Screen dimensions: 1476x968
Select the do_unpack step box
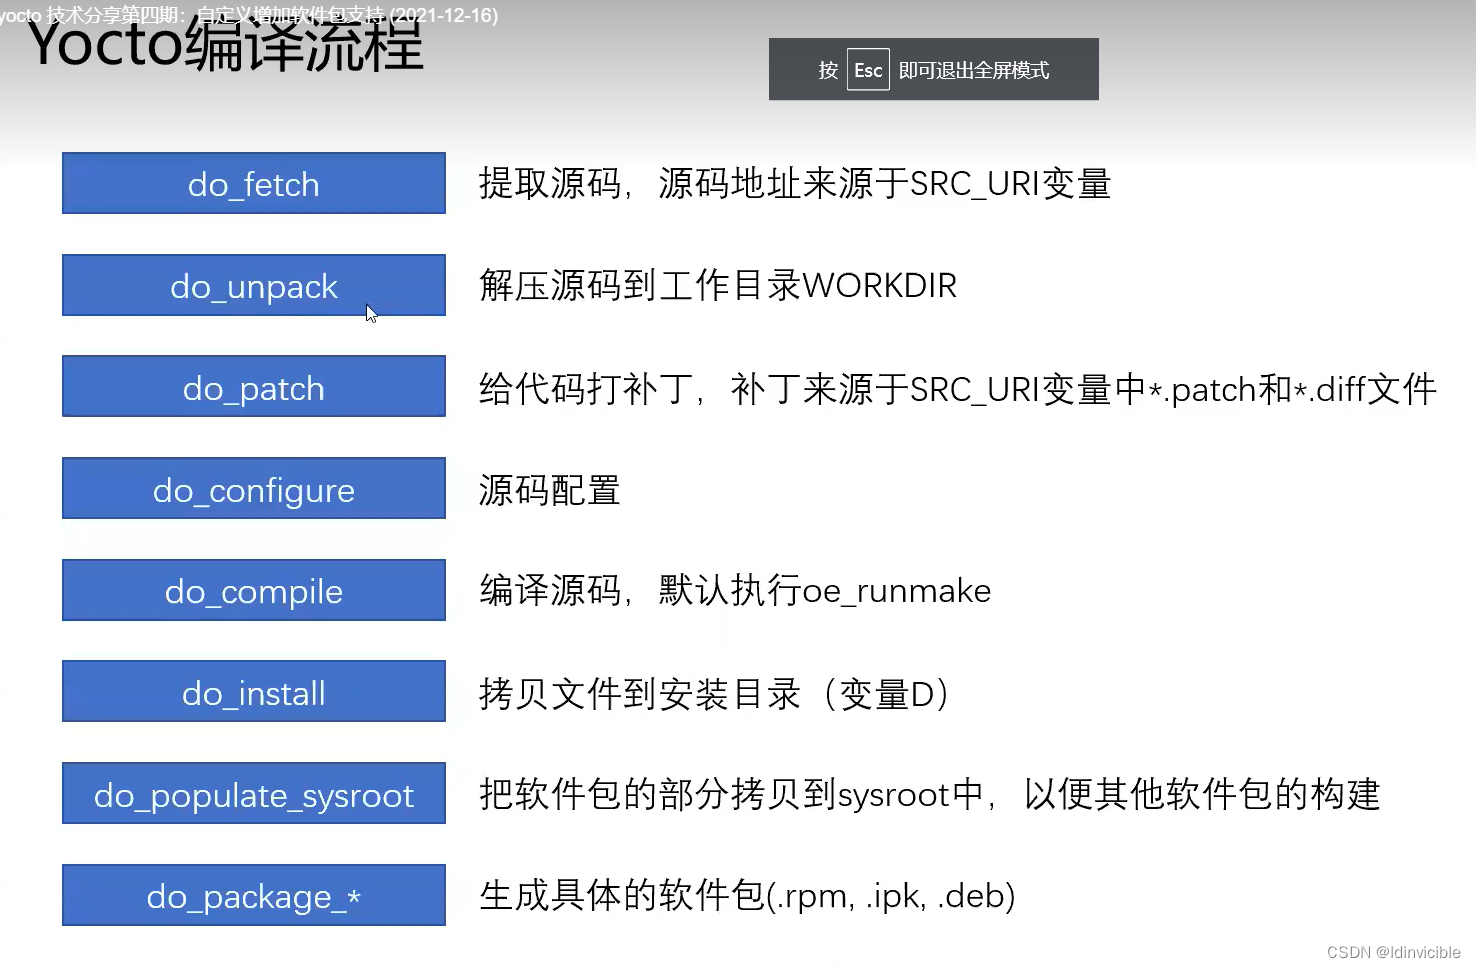tap(253, 285)
